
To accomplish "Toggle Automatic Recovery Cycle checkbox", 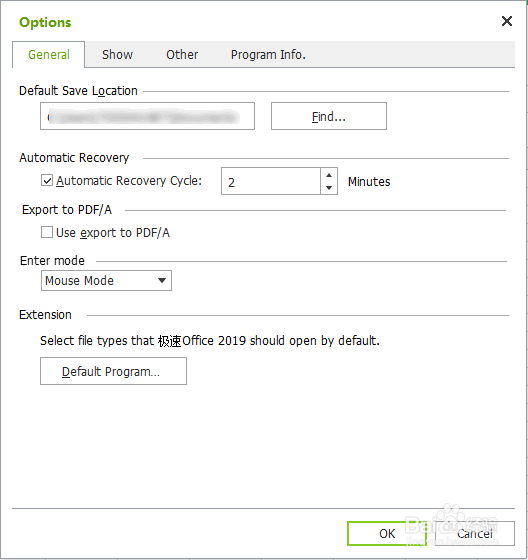I will tap(47, 181).
